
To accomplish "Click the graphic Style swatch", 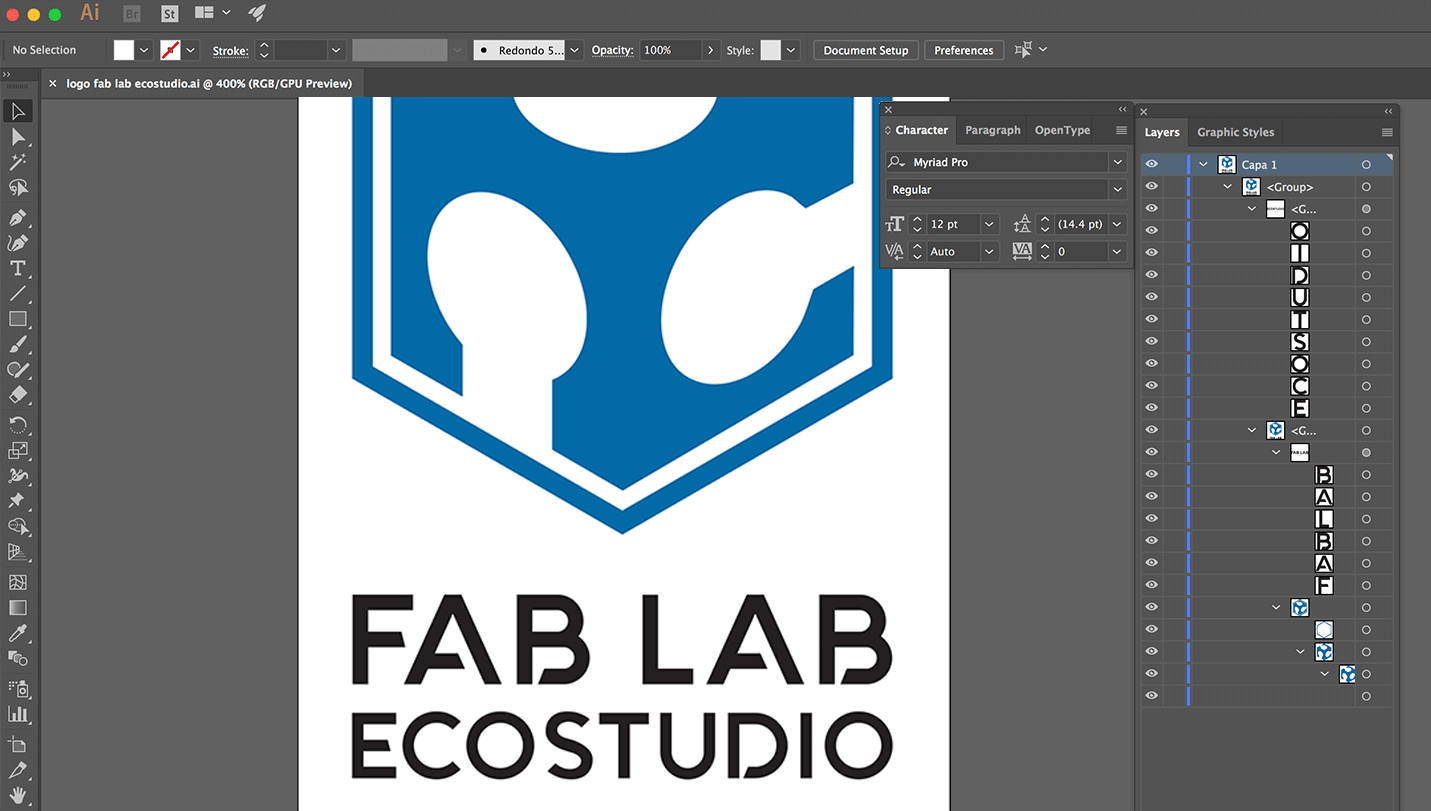I will coord(770,50).
